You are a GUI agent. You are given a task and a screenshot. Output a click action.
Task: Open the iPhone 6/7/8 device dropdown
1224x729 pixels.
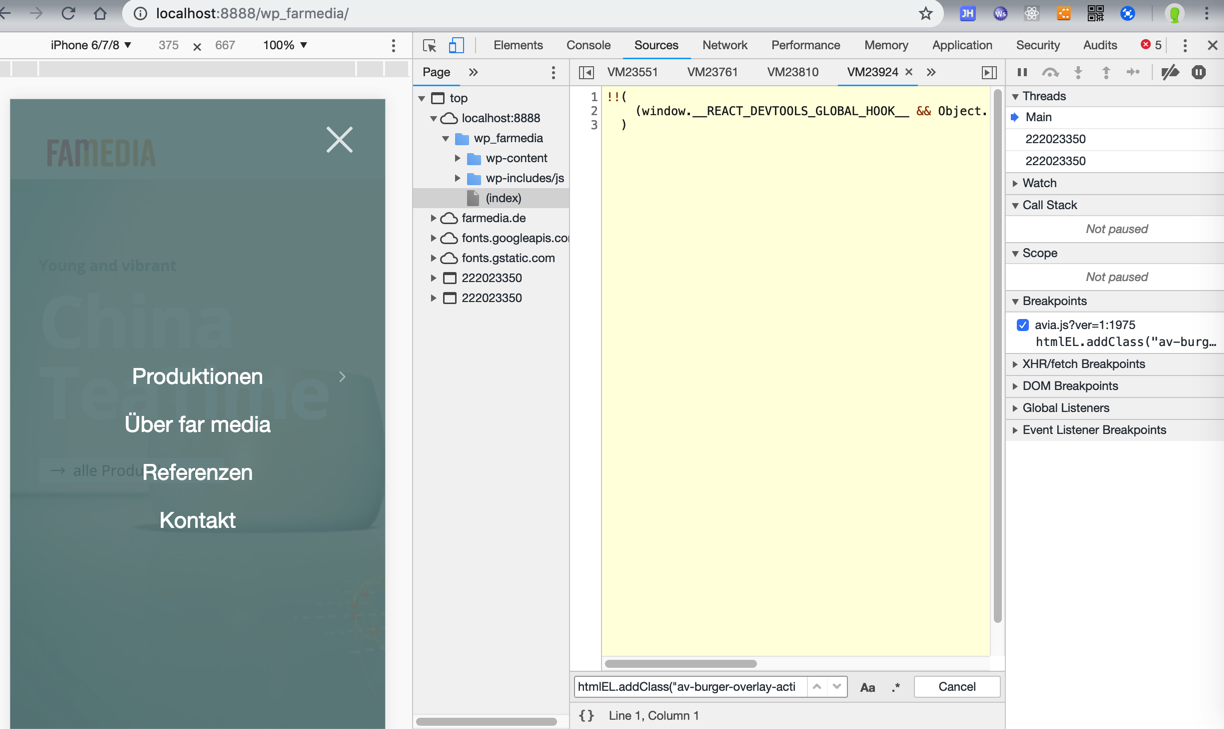[x=91, y=45]
